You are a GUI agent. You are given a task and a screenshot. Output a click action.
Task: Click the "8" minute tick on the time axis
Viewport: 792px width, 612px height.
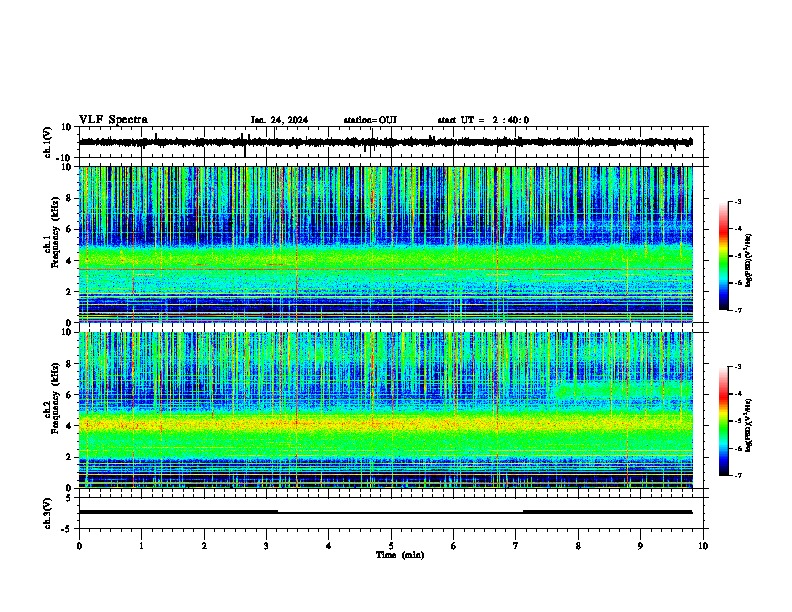[x=578, y=546]
